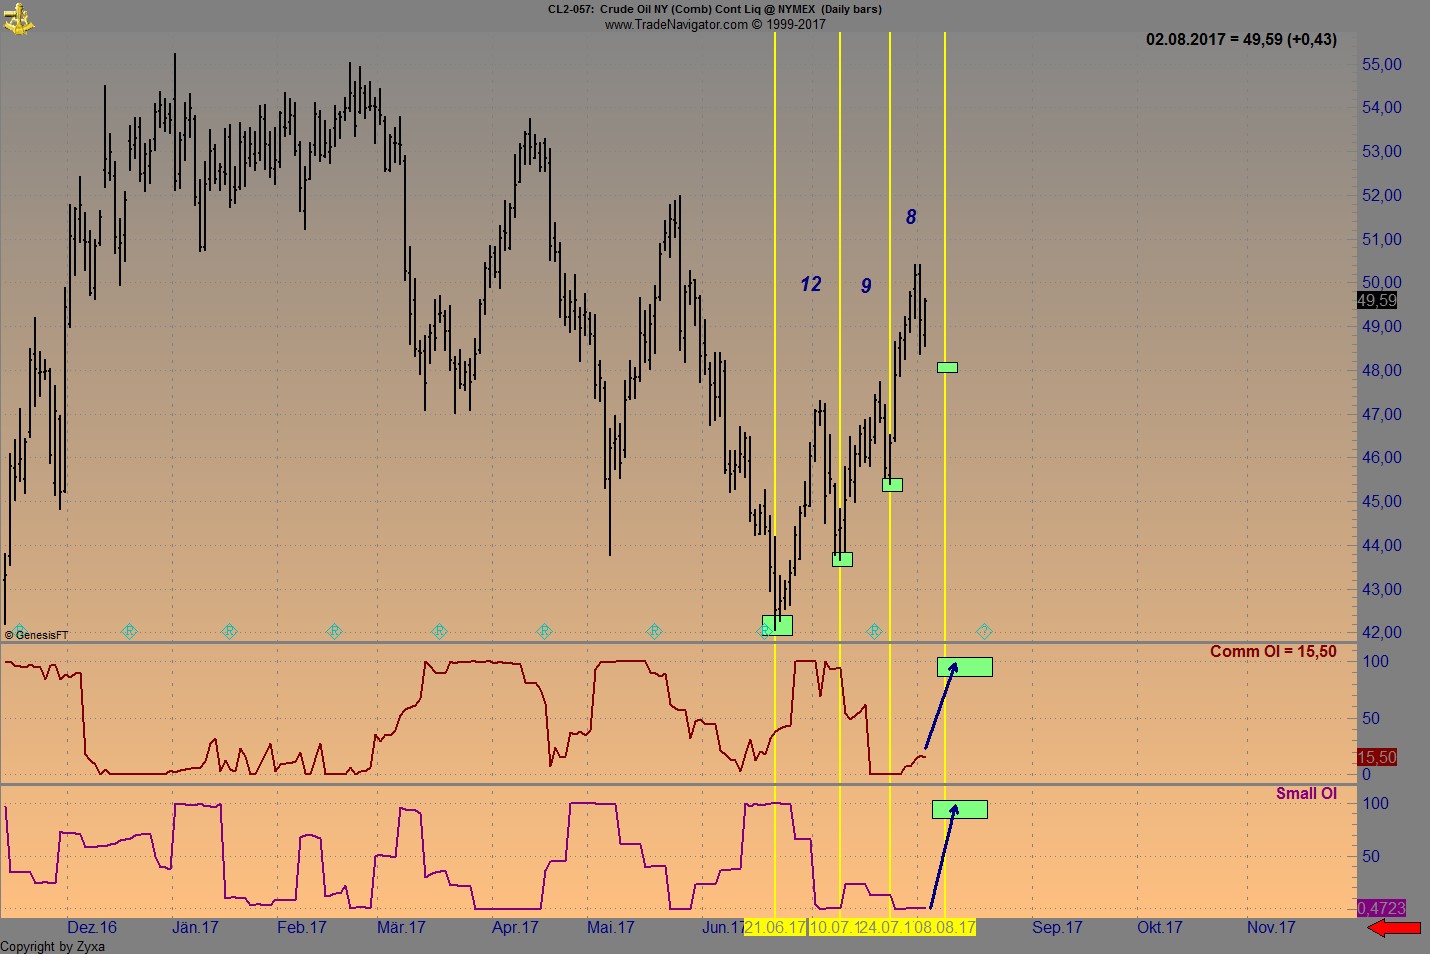Screen dimensions: 1430x954
Task: Click the question-mark diamond marker after 08.08.17
Action: pyautogui.click(x=984, y=632)
